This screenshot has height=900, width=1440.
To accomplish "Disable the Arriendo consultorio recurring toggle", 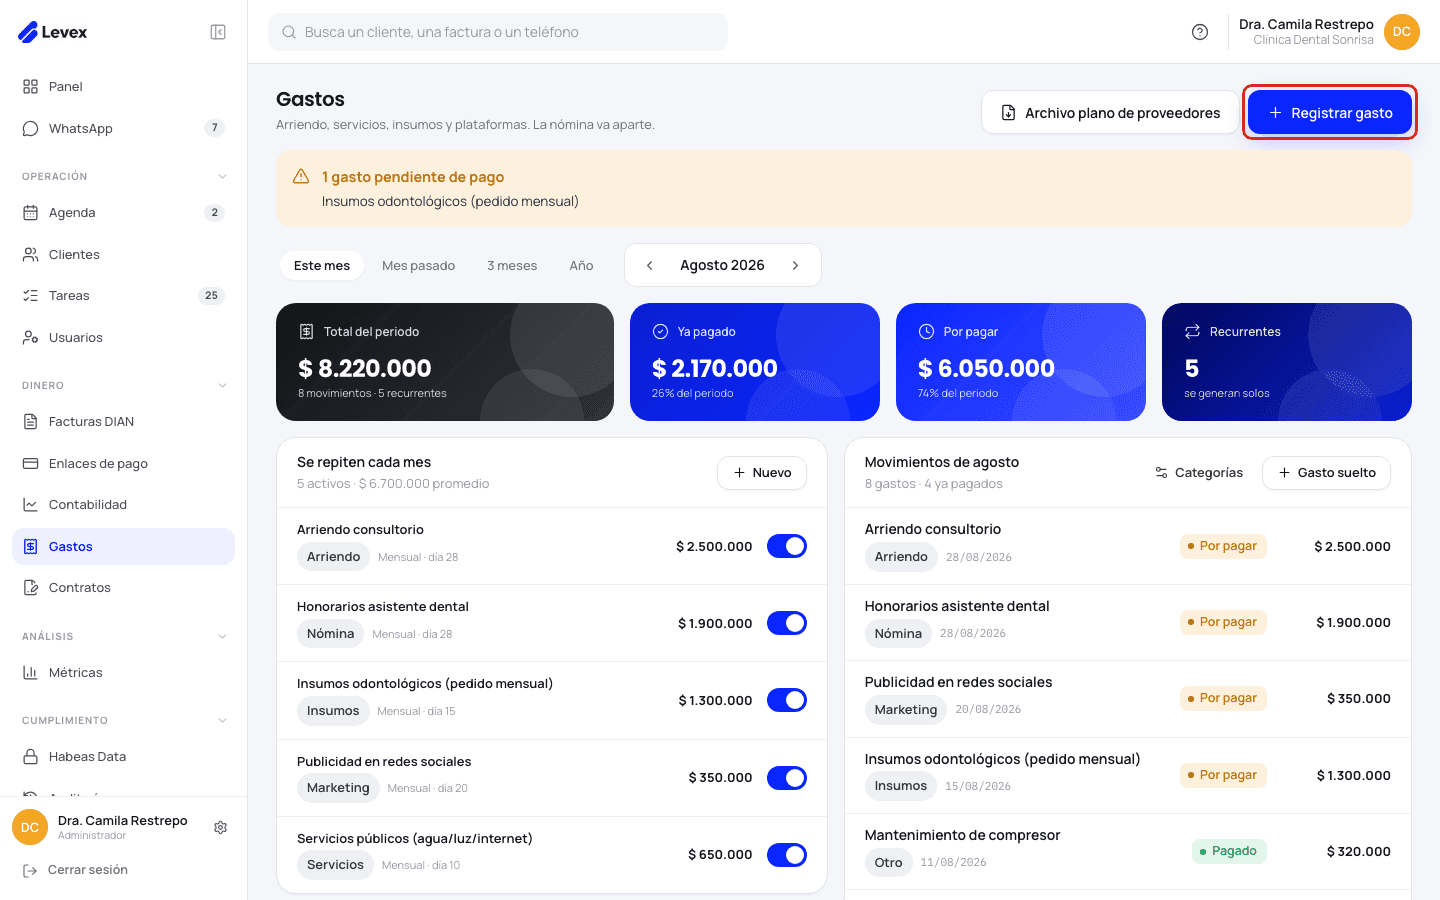I will pos(787,546).
